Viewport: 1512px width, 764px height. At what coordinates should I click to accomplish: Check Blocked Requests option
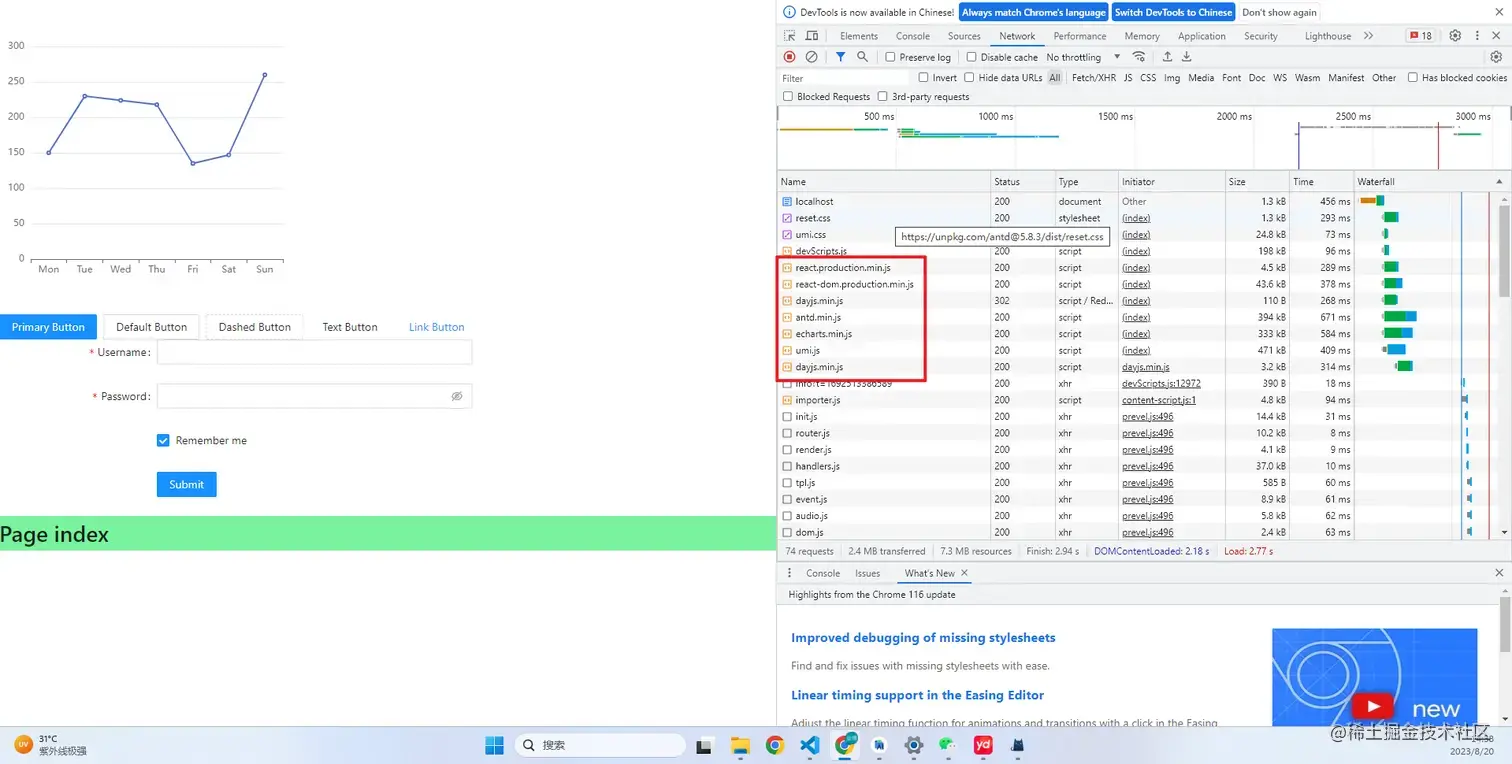(x=788, y=96)
